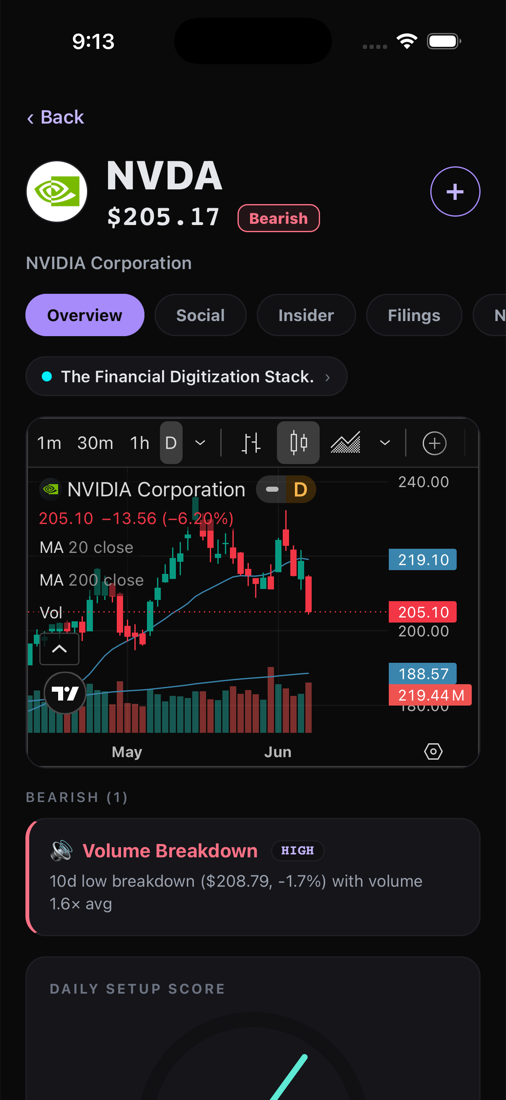Open chart settings hexagon icon
Image resolution: width=506 pixels, height=1100 pixels.
click(434, 751)
